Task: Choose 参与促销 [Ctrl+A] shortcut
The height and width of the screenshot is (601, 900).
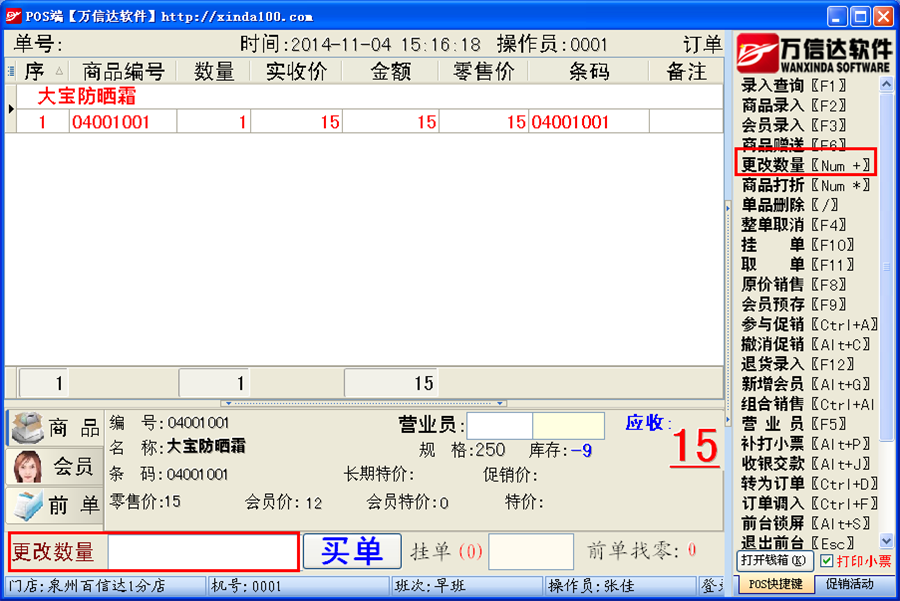Action: (x=809, y=324)
